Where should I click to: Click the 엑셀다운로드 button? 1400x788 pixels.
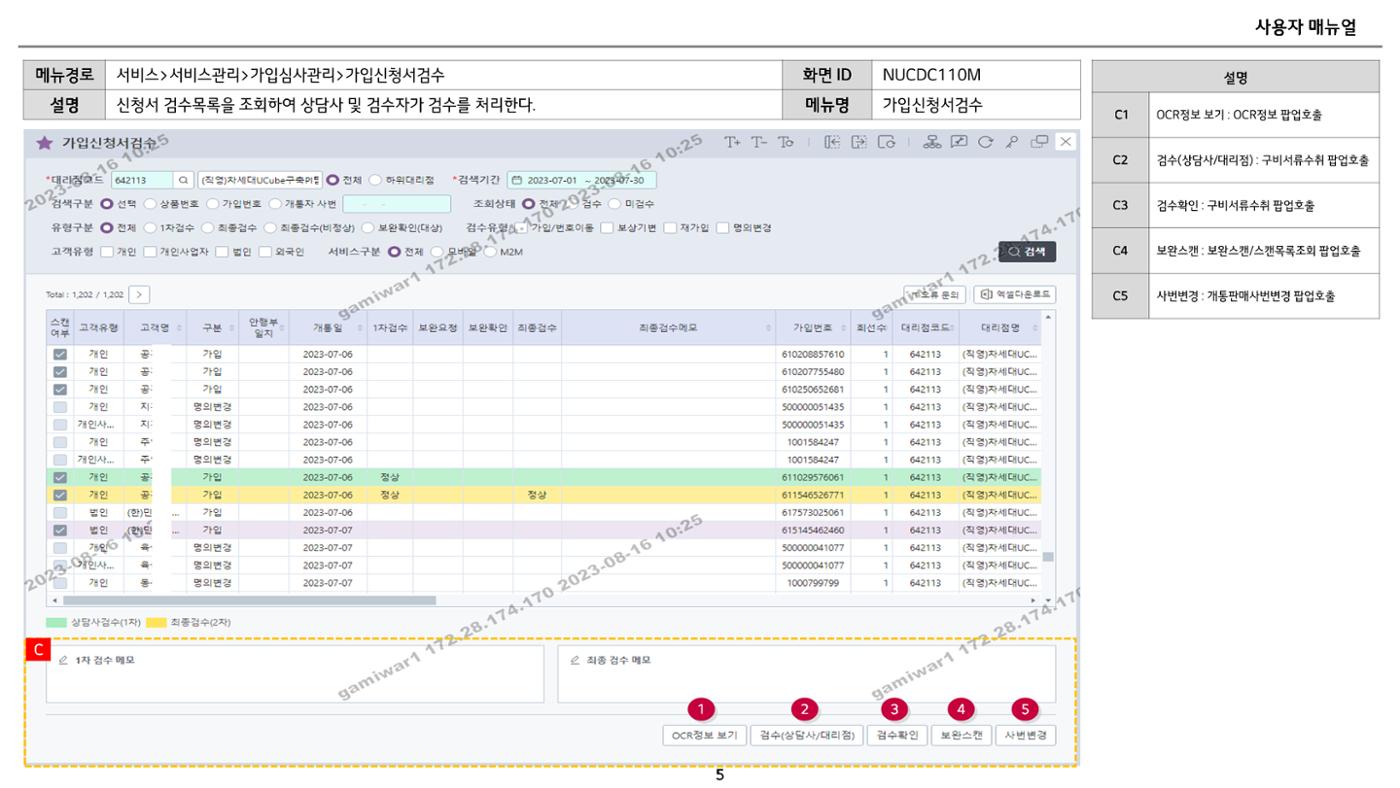[x=1015, y=294]
